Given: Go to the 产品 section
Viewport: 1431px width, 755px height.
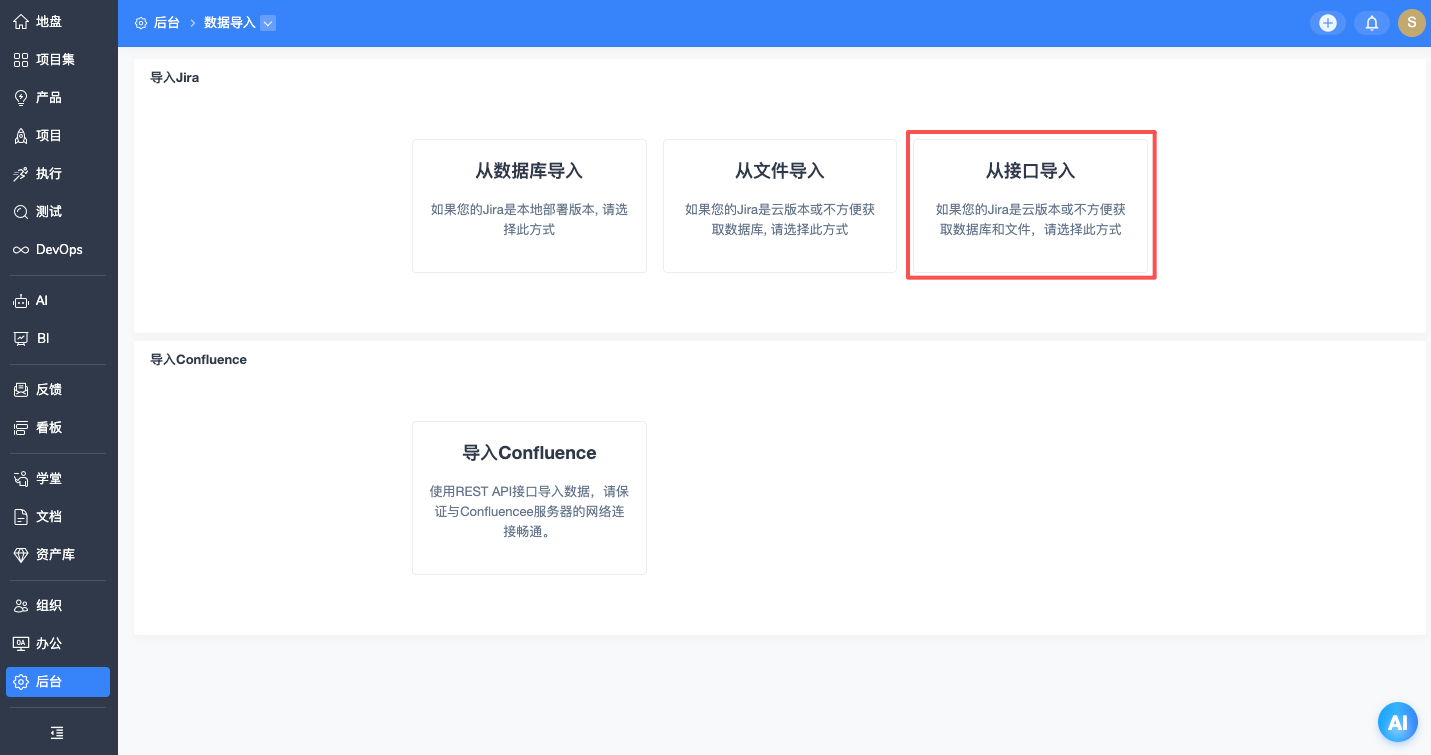Looking at the screenshot, I should [x=48, y=97].
